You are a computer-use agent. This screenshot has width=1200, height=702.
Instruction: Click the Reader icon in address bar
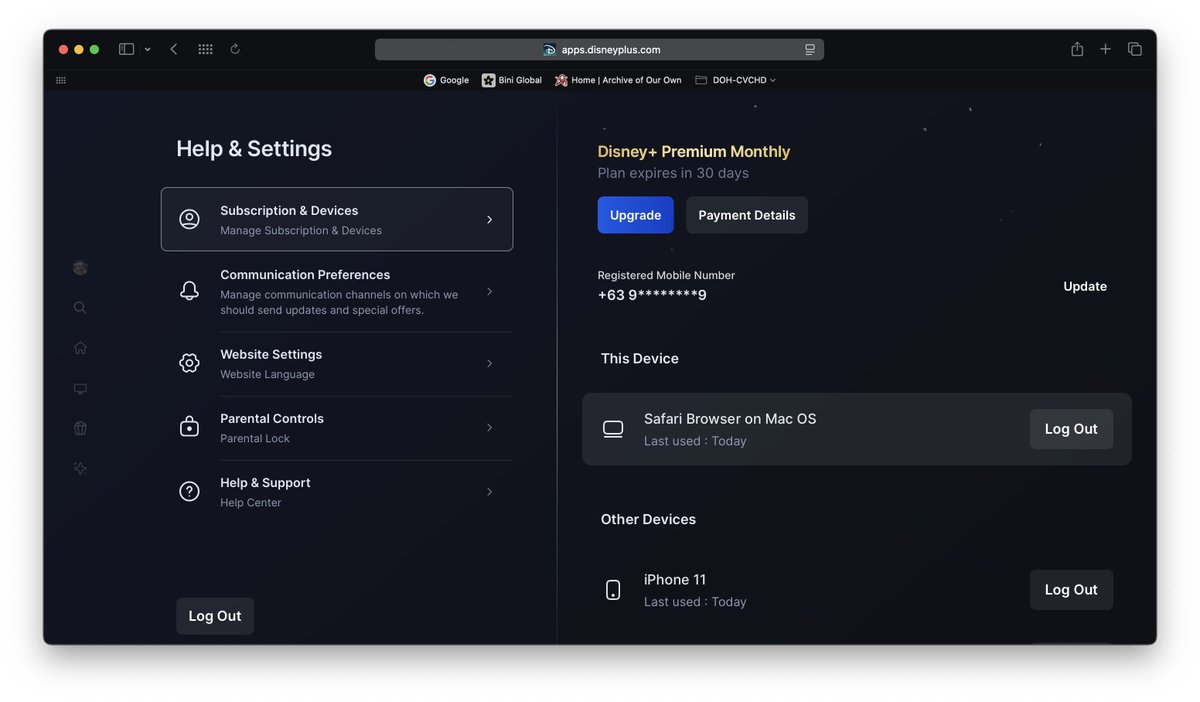tap(810, 49)
